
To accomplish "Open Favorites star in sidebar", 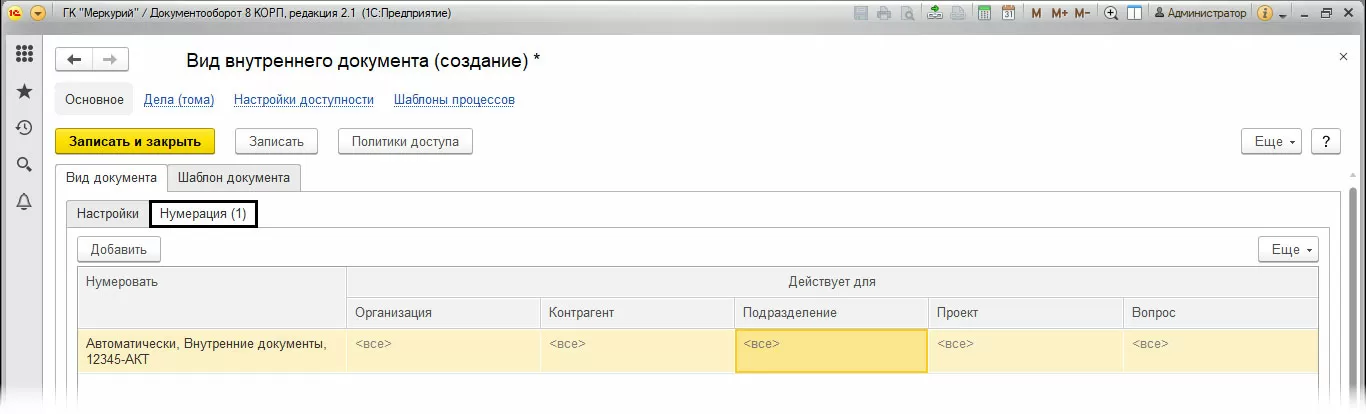I will pyautogui.click(x=24, y=91).
